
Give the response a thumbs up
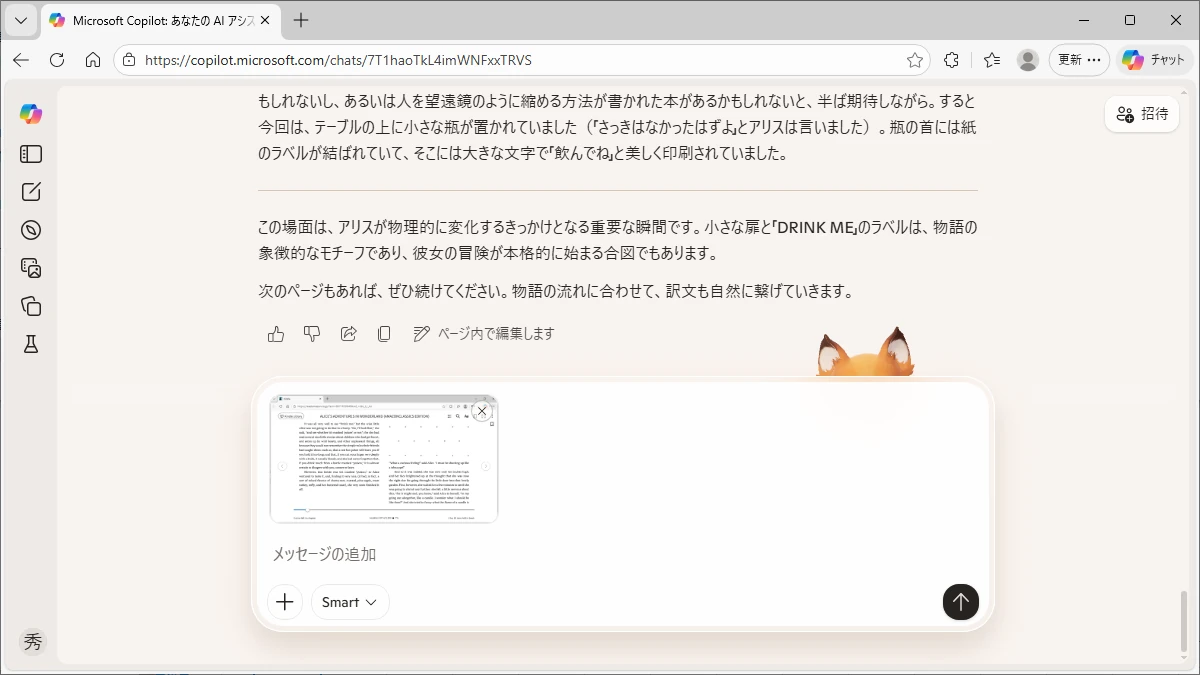point(276,334)
